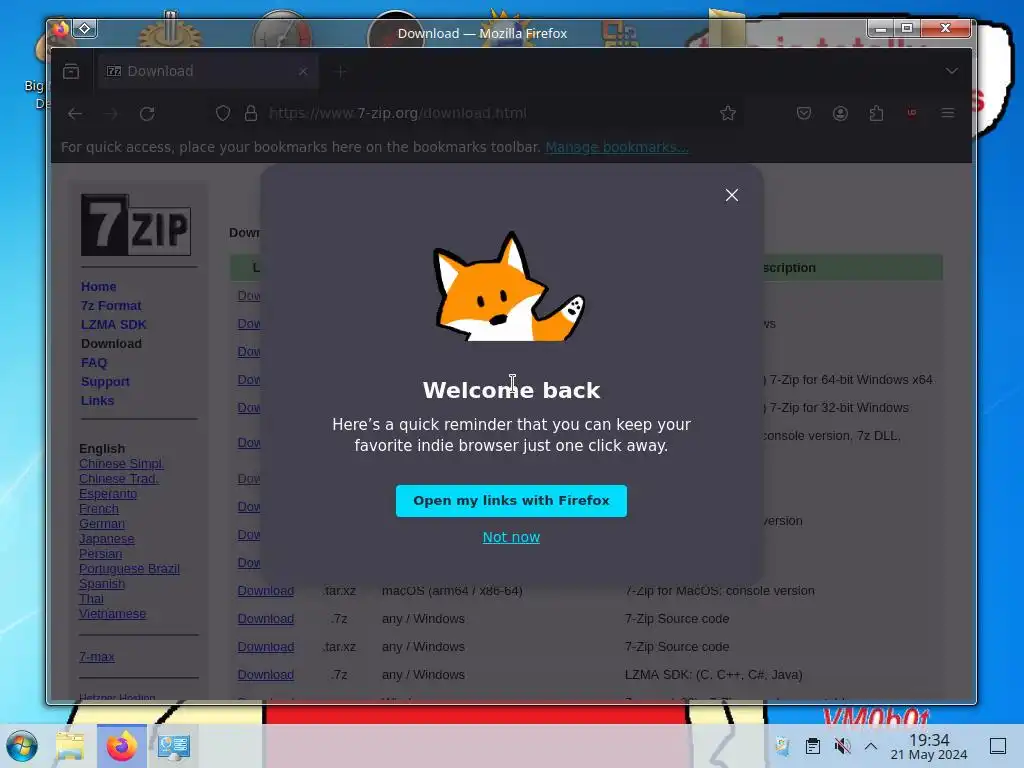Close the Download tab

303,71
